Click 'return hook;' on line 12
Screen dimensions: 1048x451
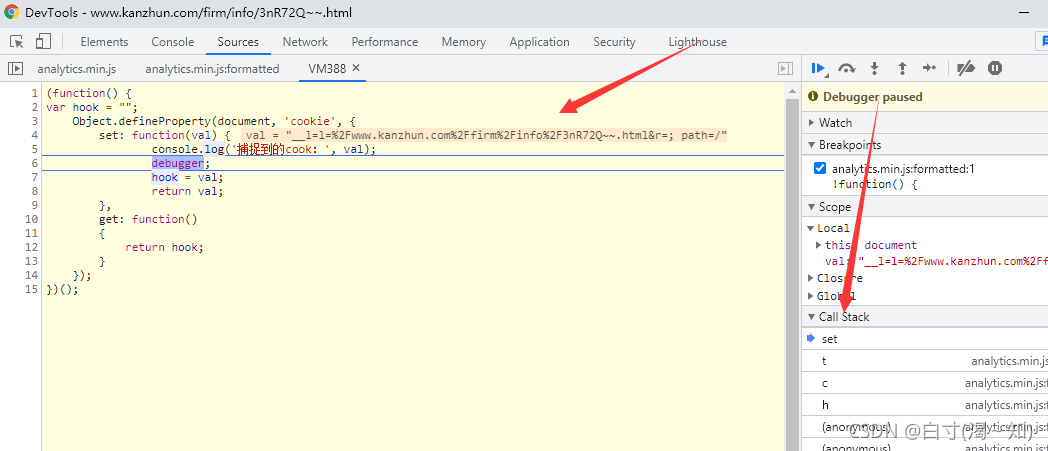[164, 247]
